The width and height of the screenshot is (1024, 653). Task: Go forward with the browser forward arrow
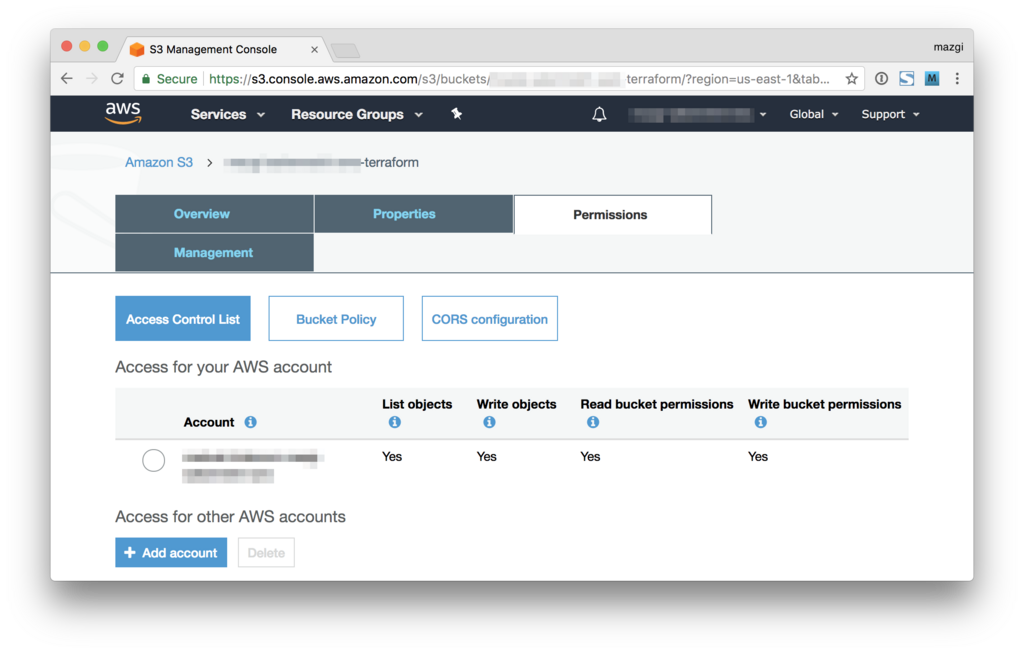pos(92,79)
